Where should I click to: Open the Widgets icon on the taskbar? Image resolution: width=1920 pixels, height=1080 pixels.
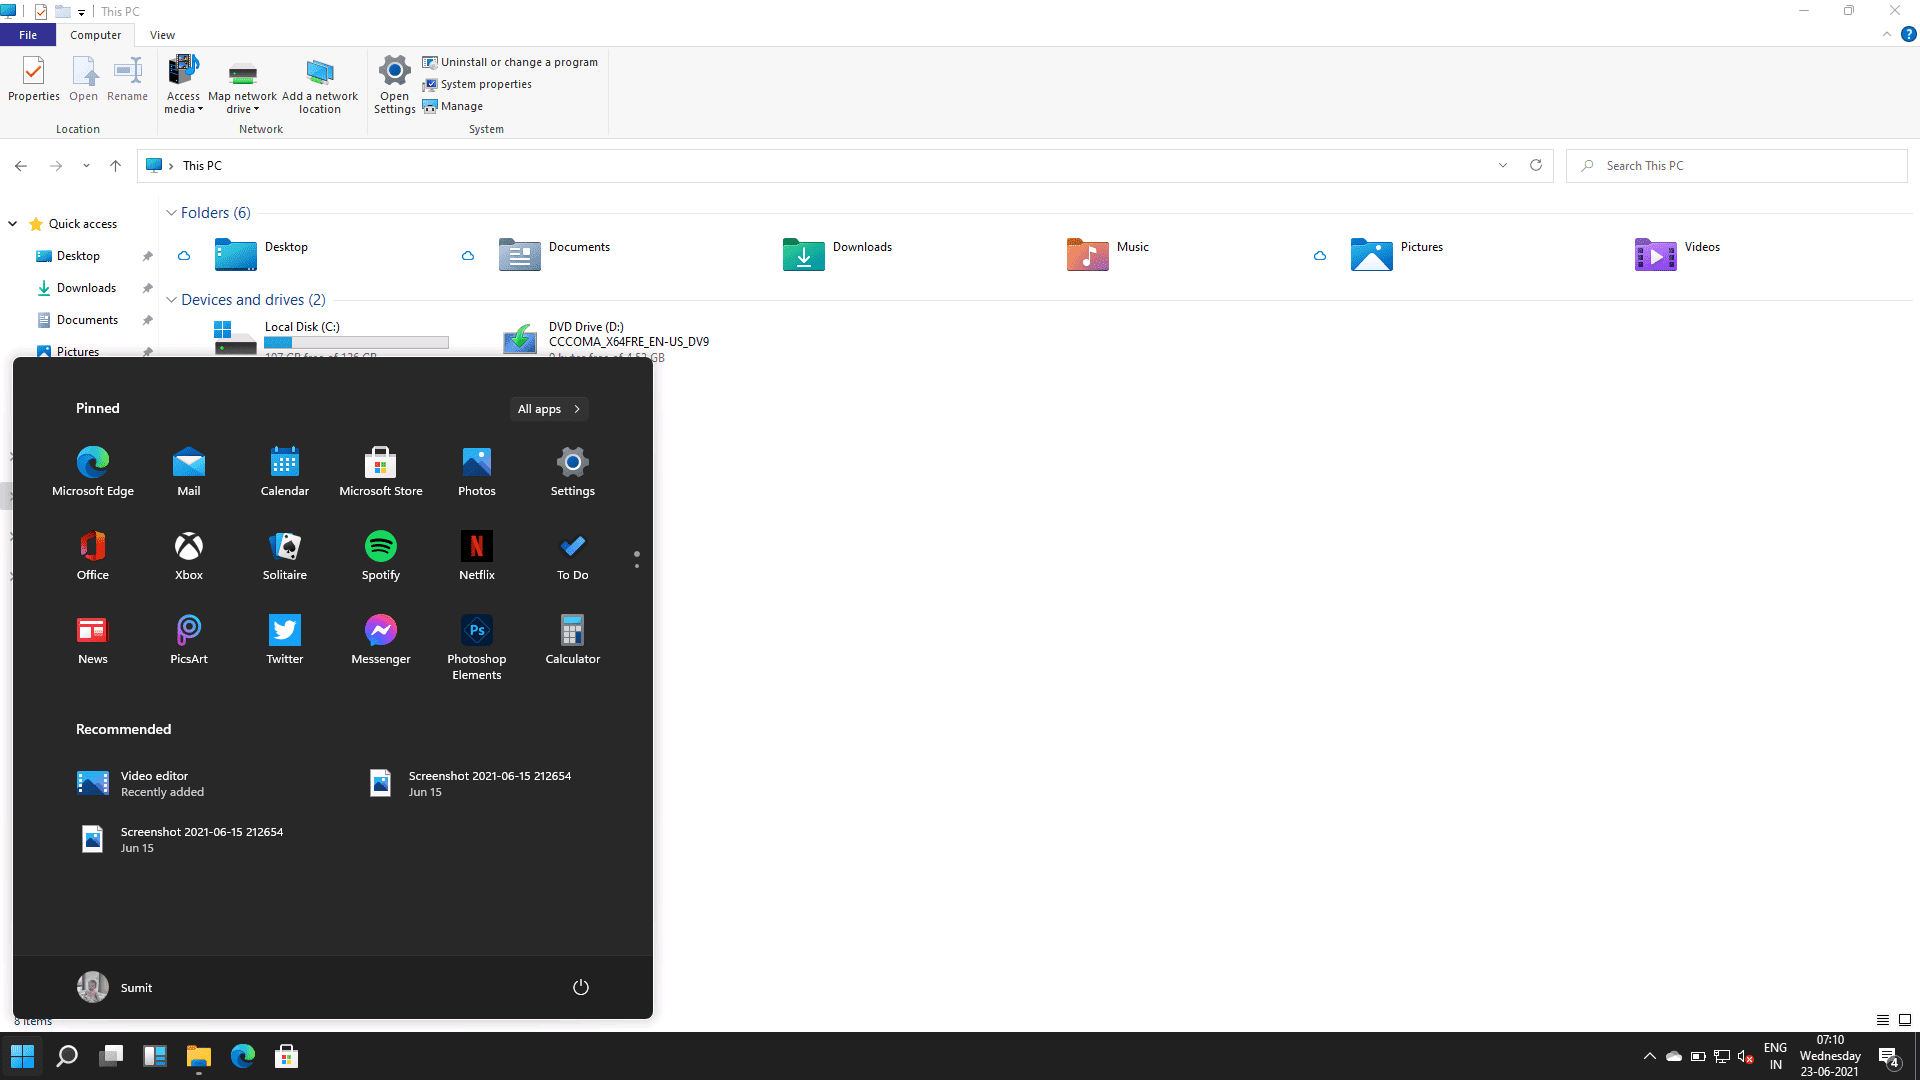tap(155, 1056)
